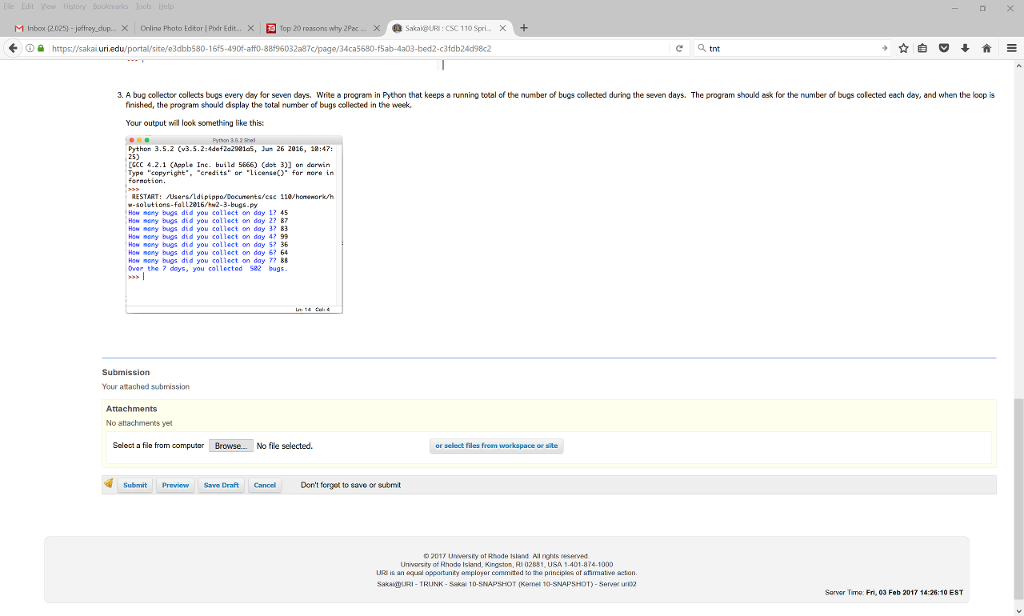The image size is (1024, 616).
Task: Open the downloads arrow icon
Action: point(965,48)
